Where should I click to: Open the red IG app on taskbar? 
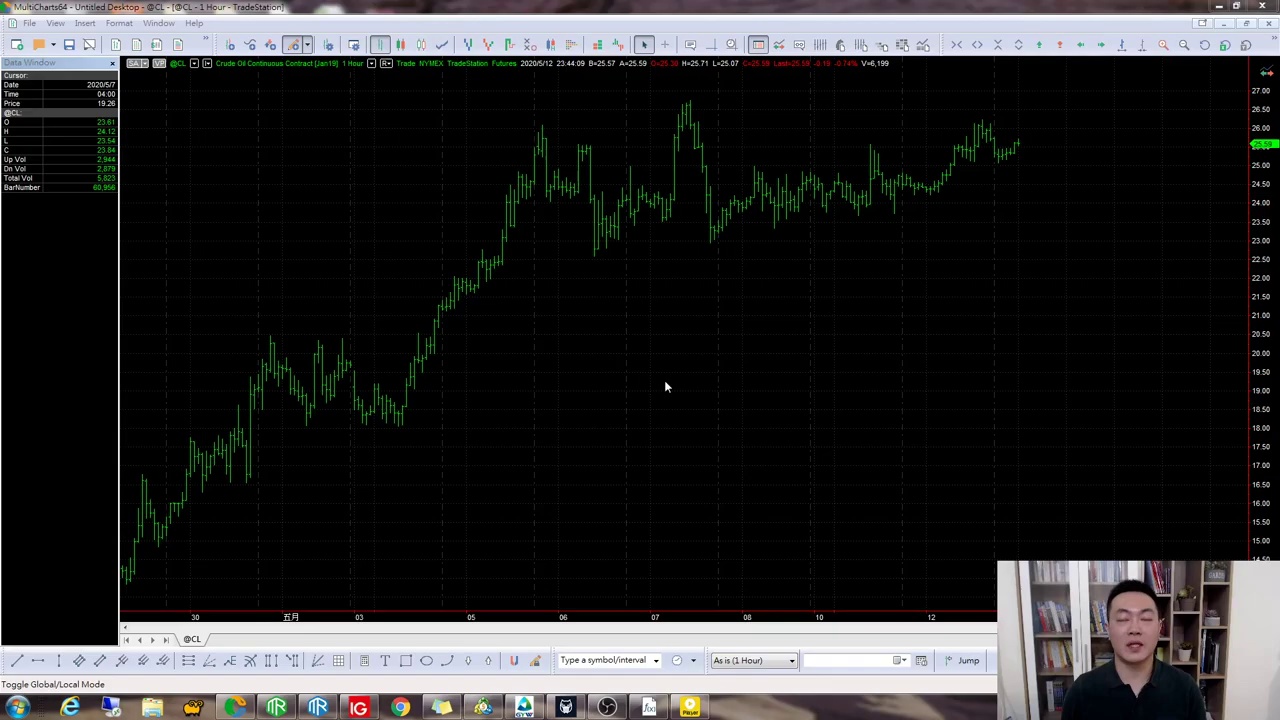click(x=358, y=708)
